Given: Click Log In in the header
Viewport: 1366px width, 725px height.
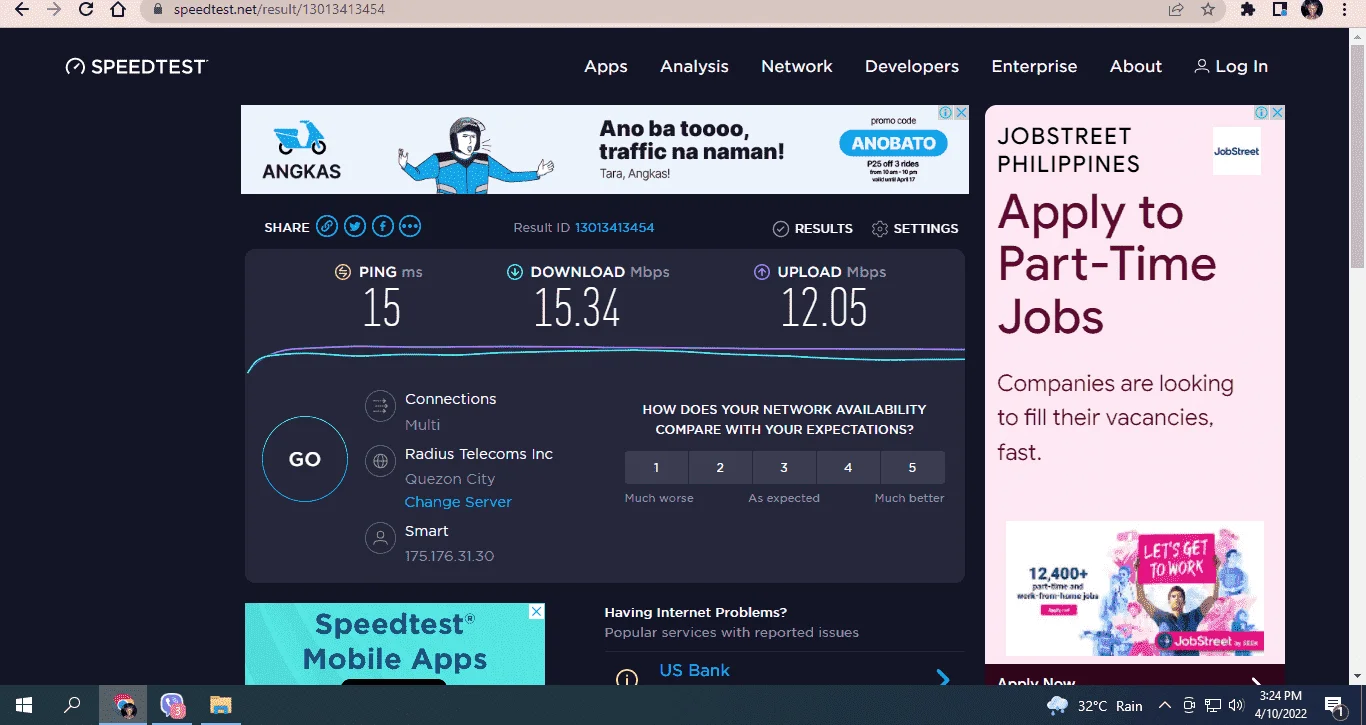Looking at the screenshot, I should (1231, 67).
